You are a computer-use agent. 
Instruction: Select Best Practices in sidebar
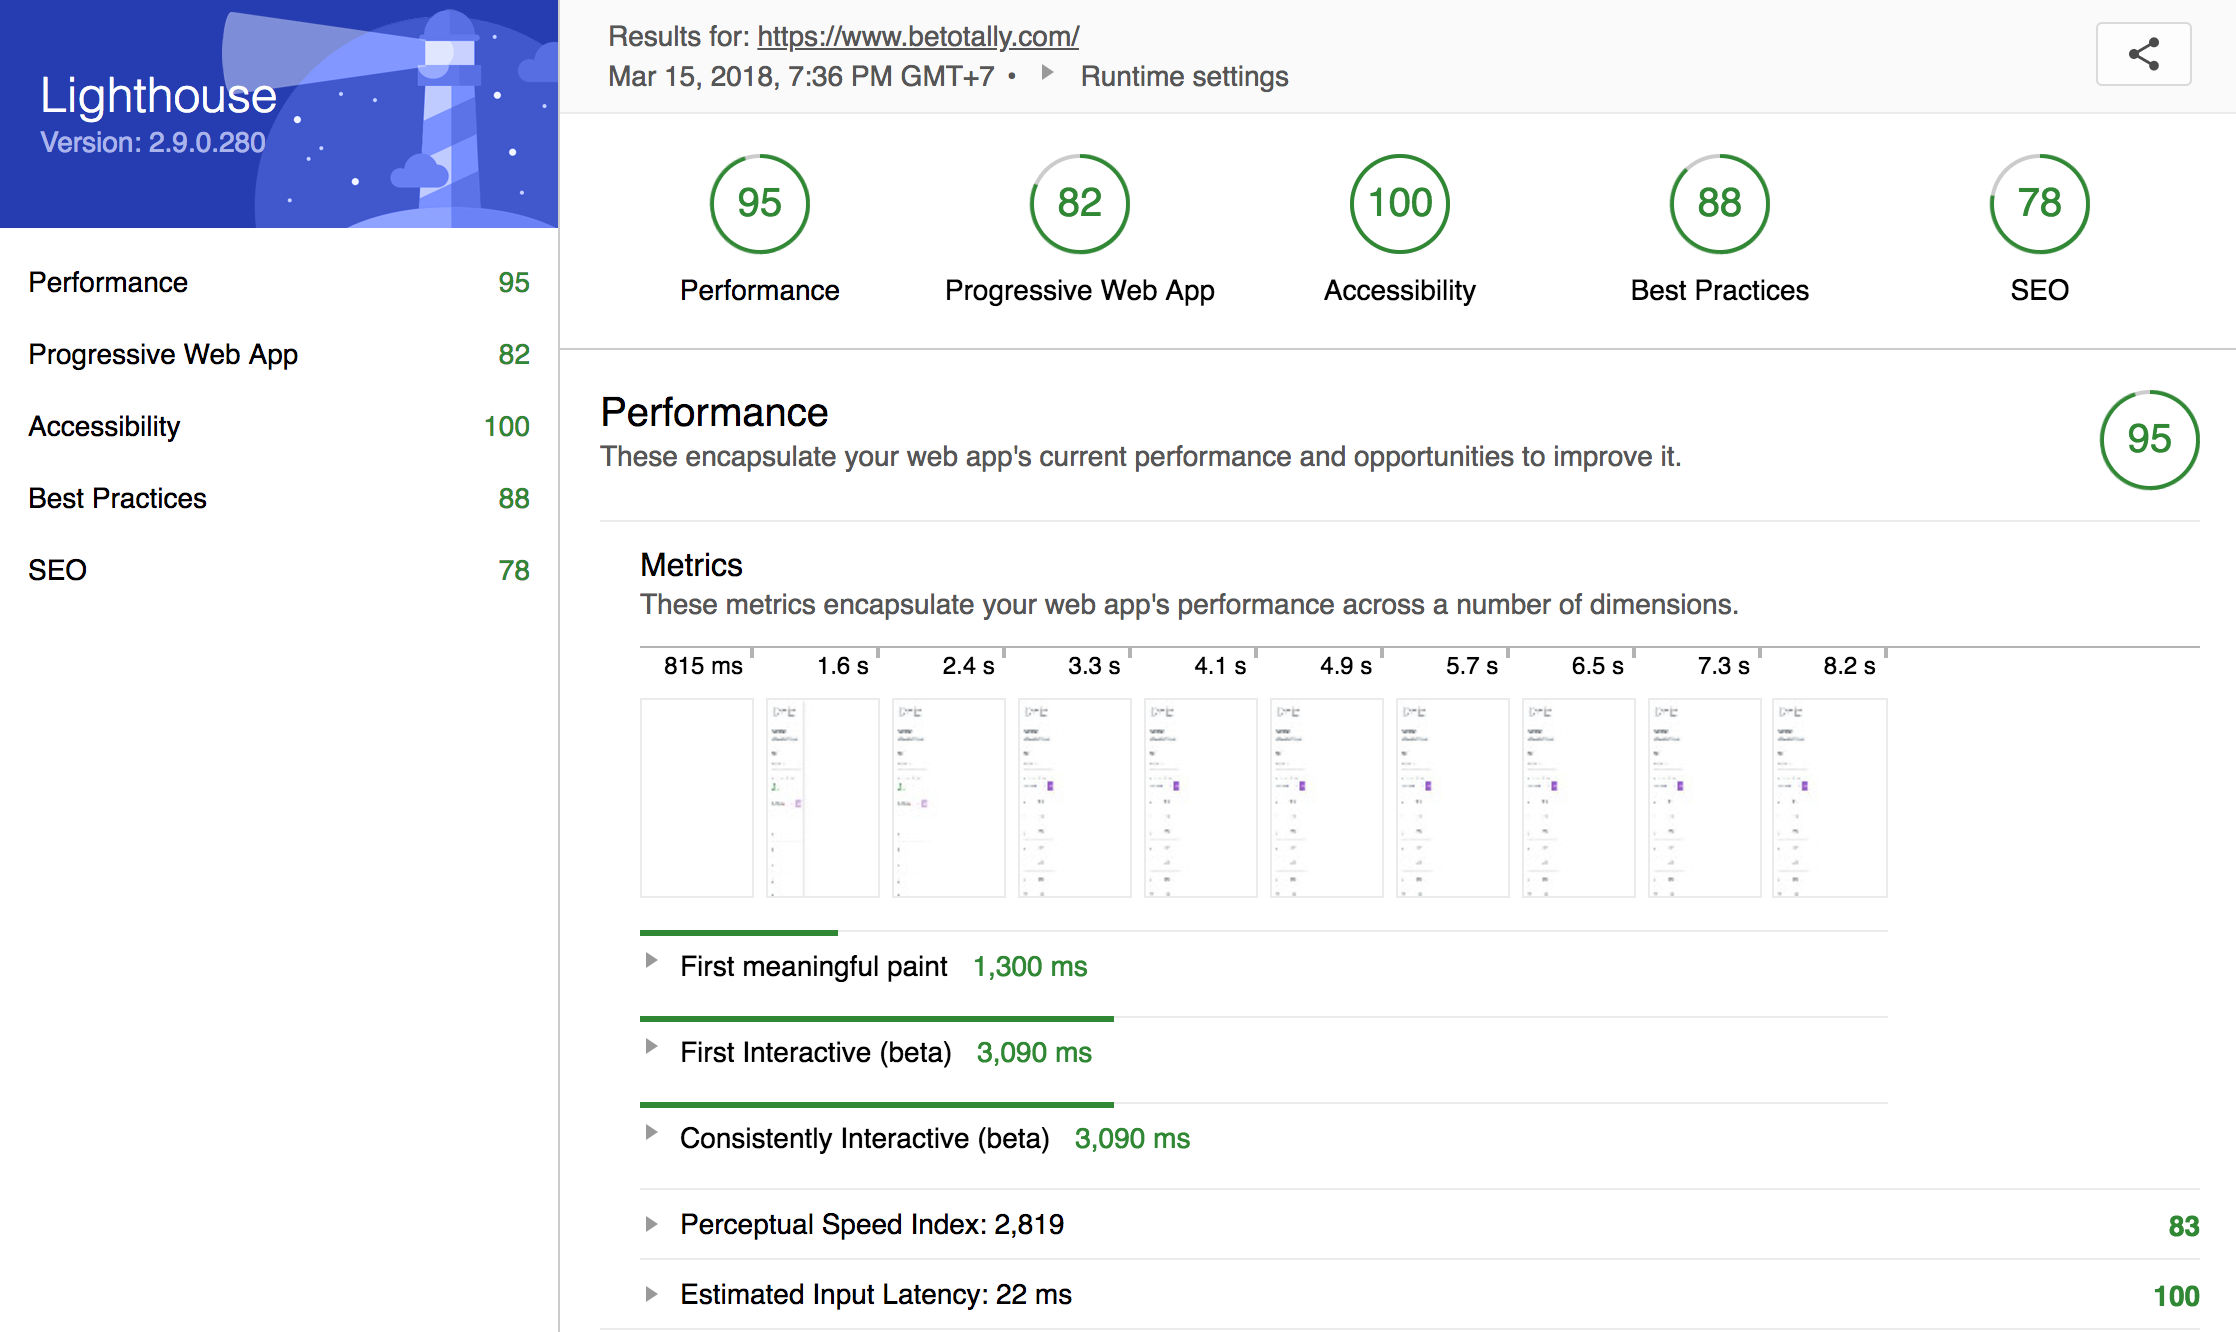pyautogui.click(x=117, y=499)
